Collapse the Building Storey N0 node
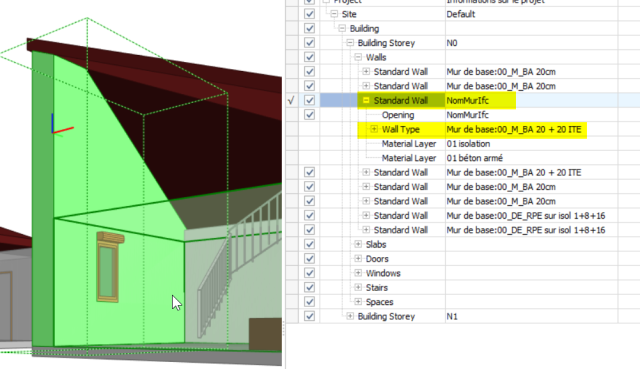This screenshot has height=369, width=640. point(350,42)
